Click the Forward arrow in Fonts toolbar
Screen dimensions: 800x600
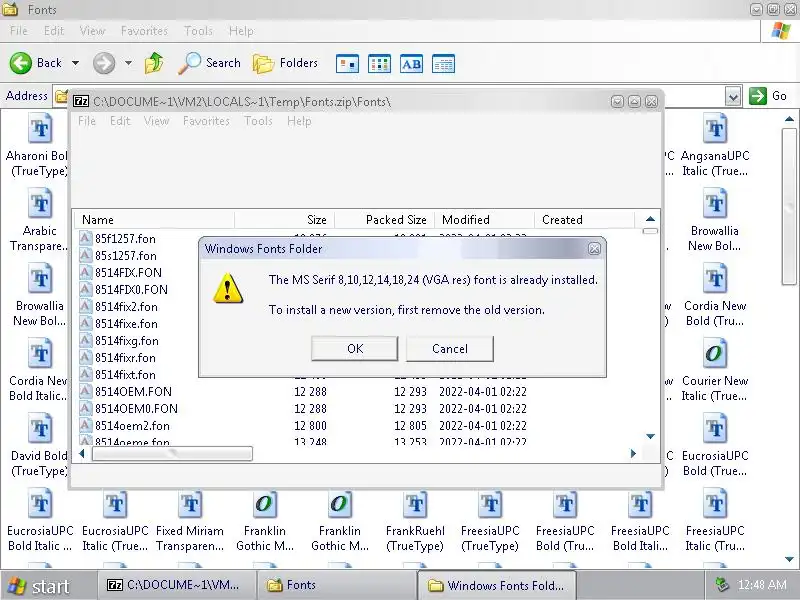tap(104, 63)
